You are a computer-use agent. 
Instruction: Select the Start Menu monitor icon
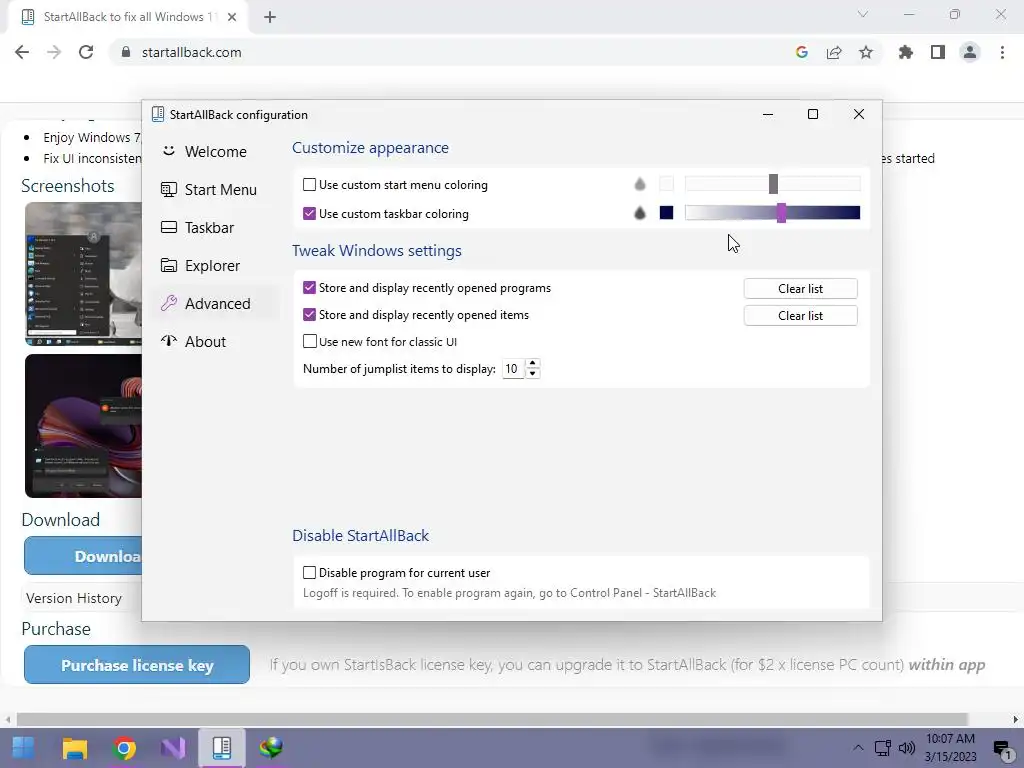pos(168,189)
